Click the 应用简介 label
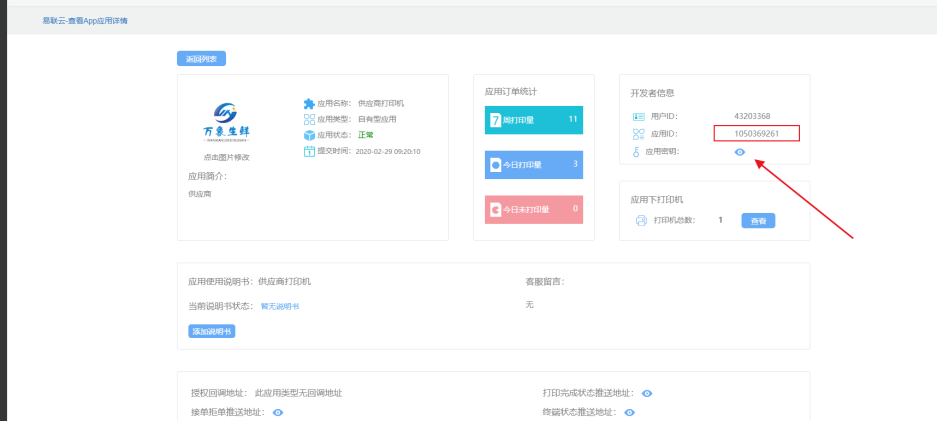Viewport: 937px width, 421px height. point(208,176)
